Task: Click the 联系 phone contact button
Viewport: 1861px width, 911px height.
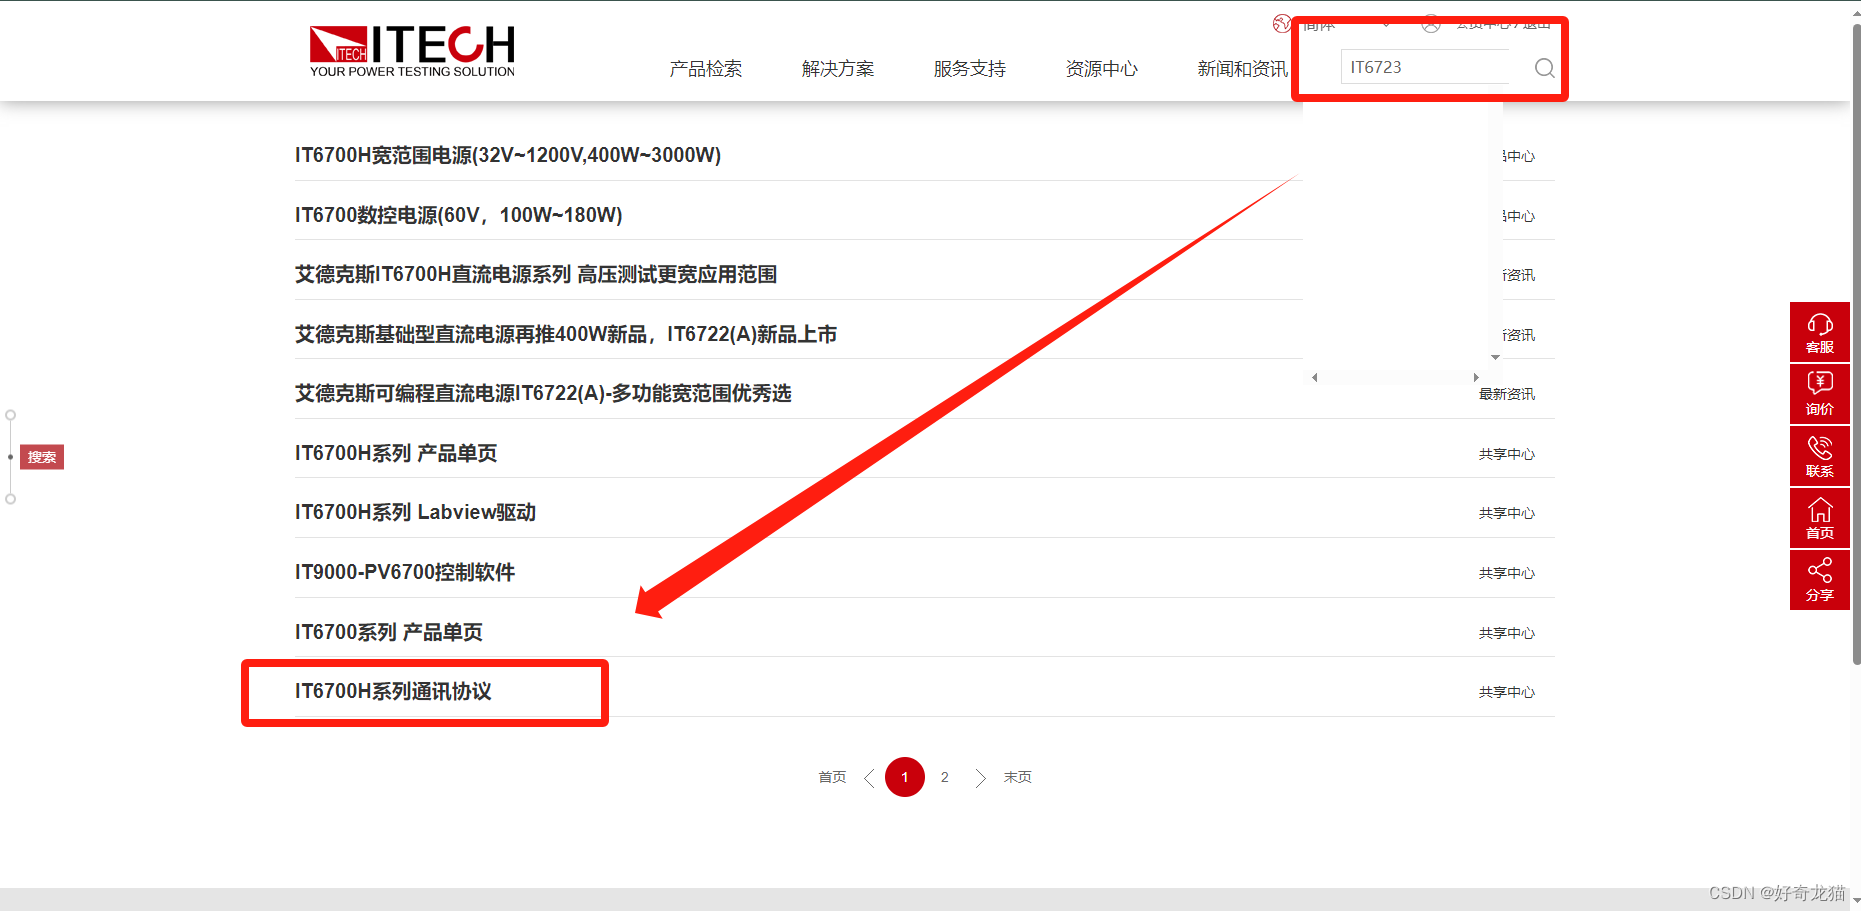Action: pos(1819,456)
